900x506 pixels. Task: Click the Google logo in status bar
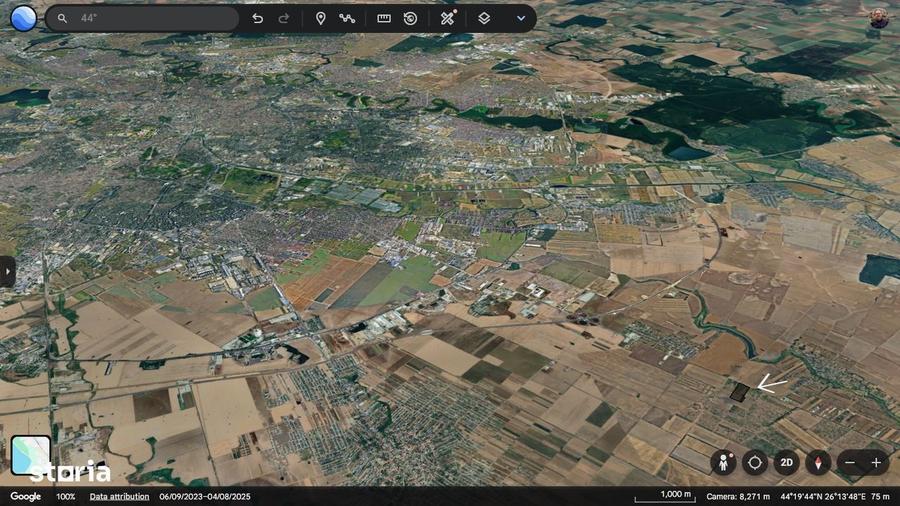pyautogui.click(x=25, y=497)
